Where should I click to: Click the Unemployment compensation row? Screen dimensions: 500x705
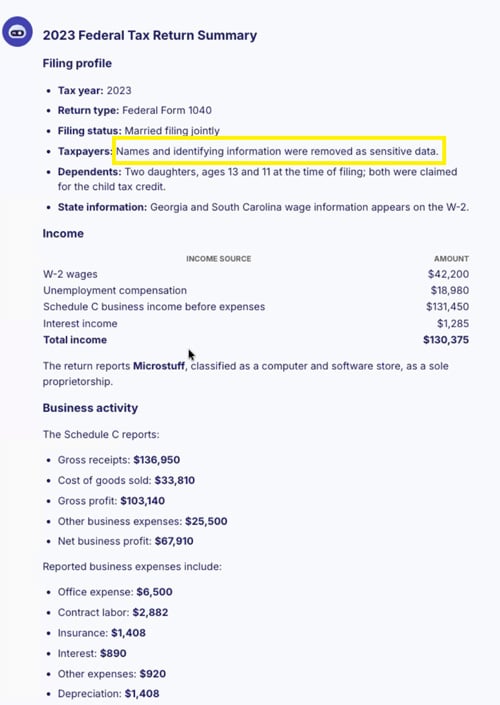256,290
